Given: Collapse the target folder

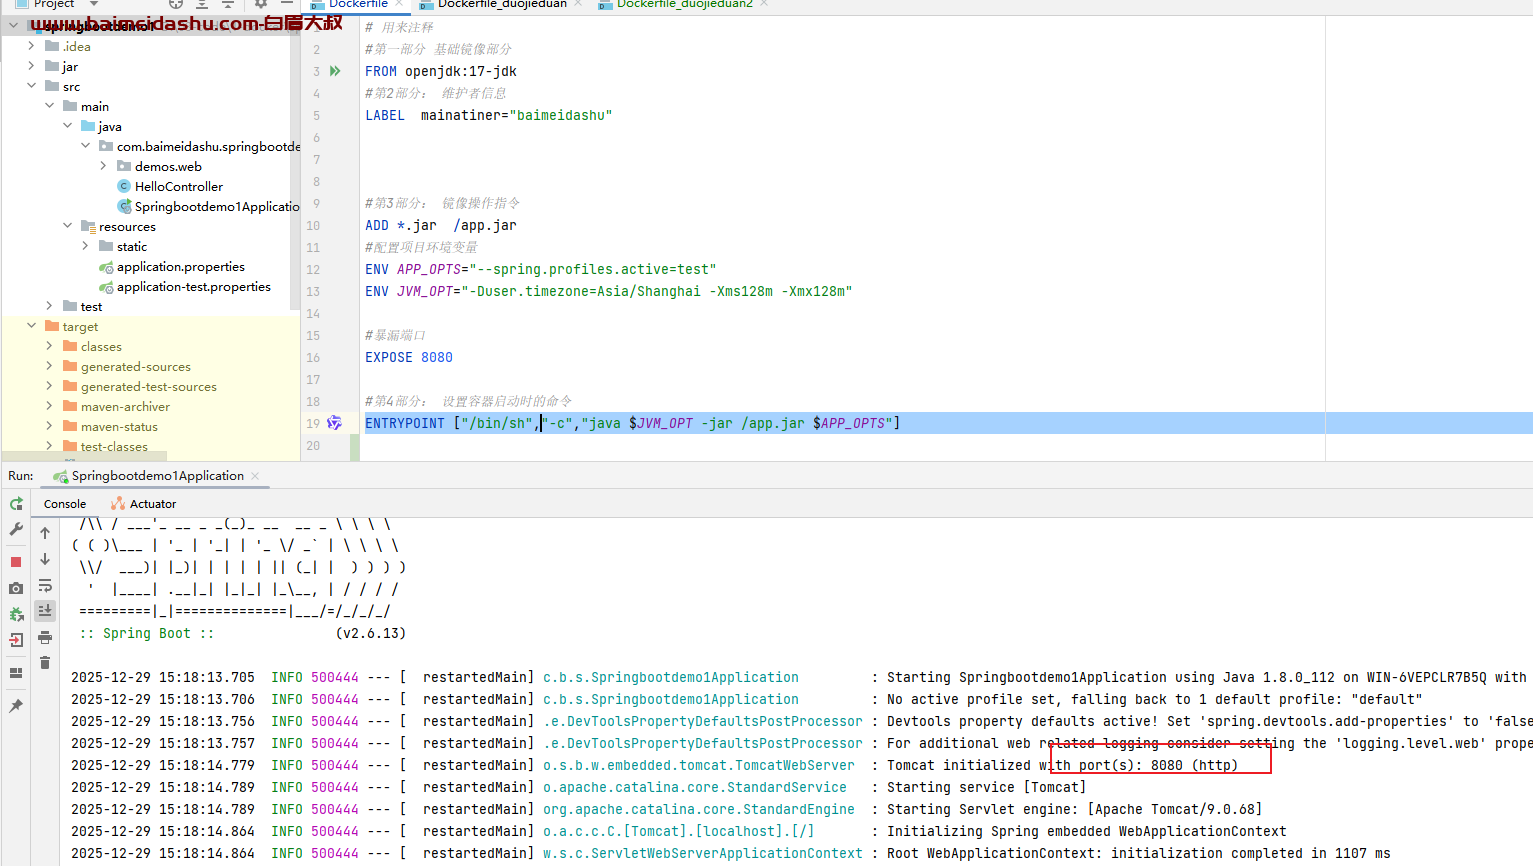Looking at the screenshot, I should (32, 326).
